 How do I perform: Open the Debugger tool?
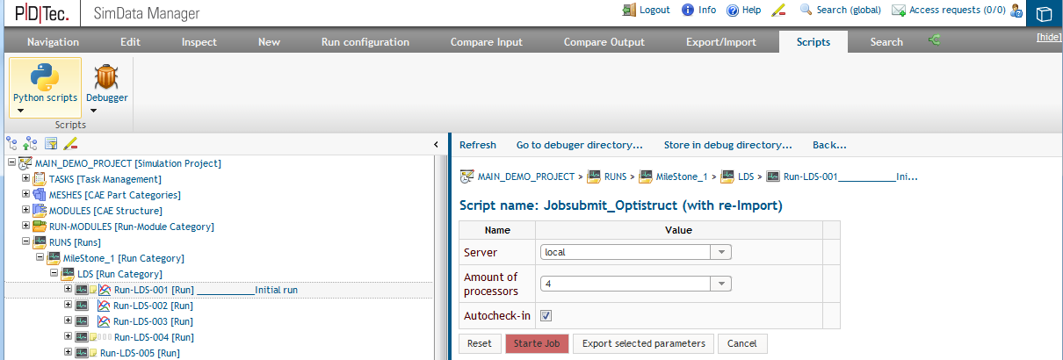(107, 83)
